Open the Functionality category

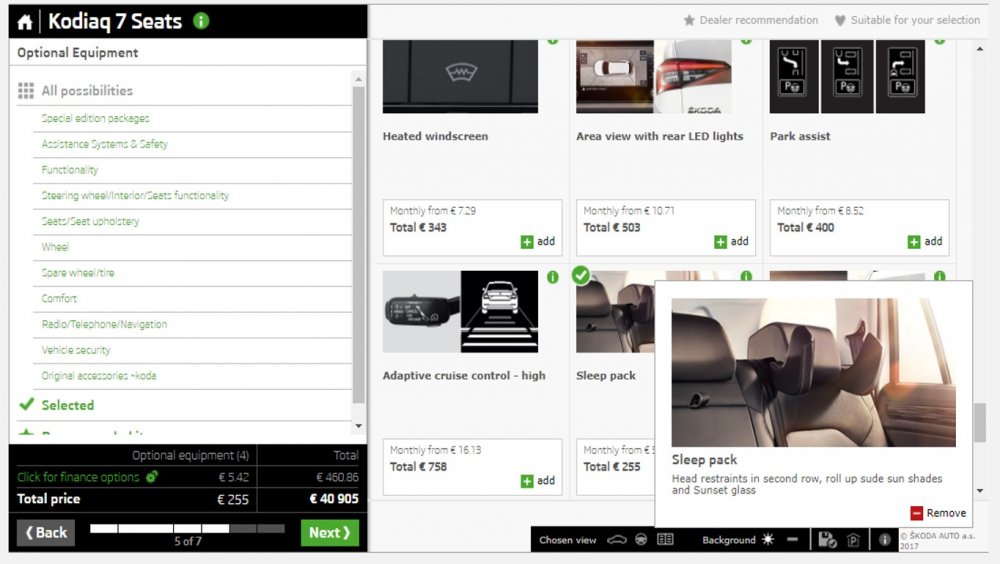coord(70,170)
